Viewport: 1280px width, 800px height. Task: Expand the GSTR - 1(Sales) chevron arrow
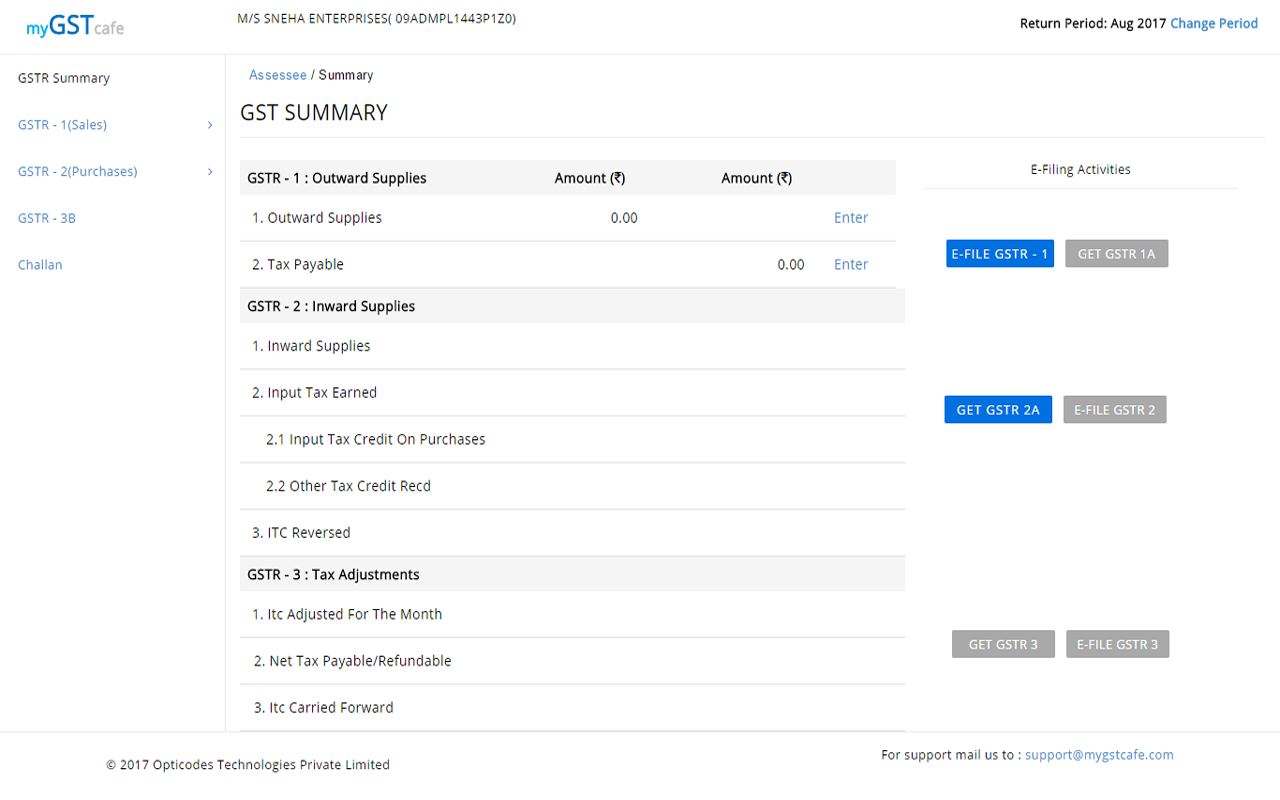[x=210, y=125]
